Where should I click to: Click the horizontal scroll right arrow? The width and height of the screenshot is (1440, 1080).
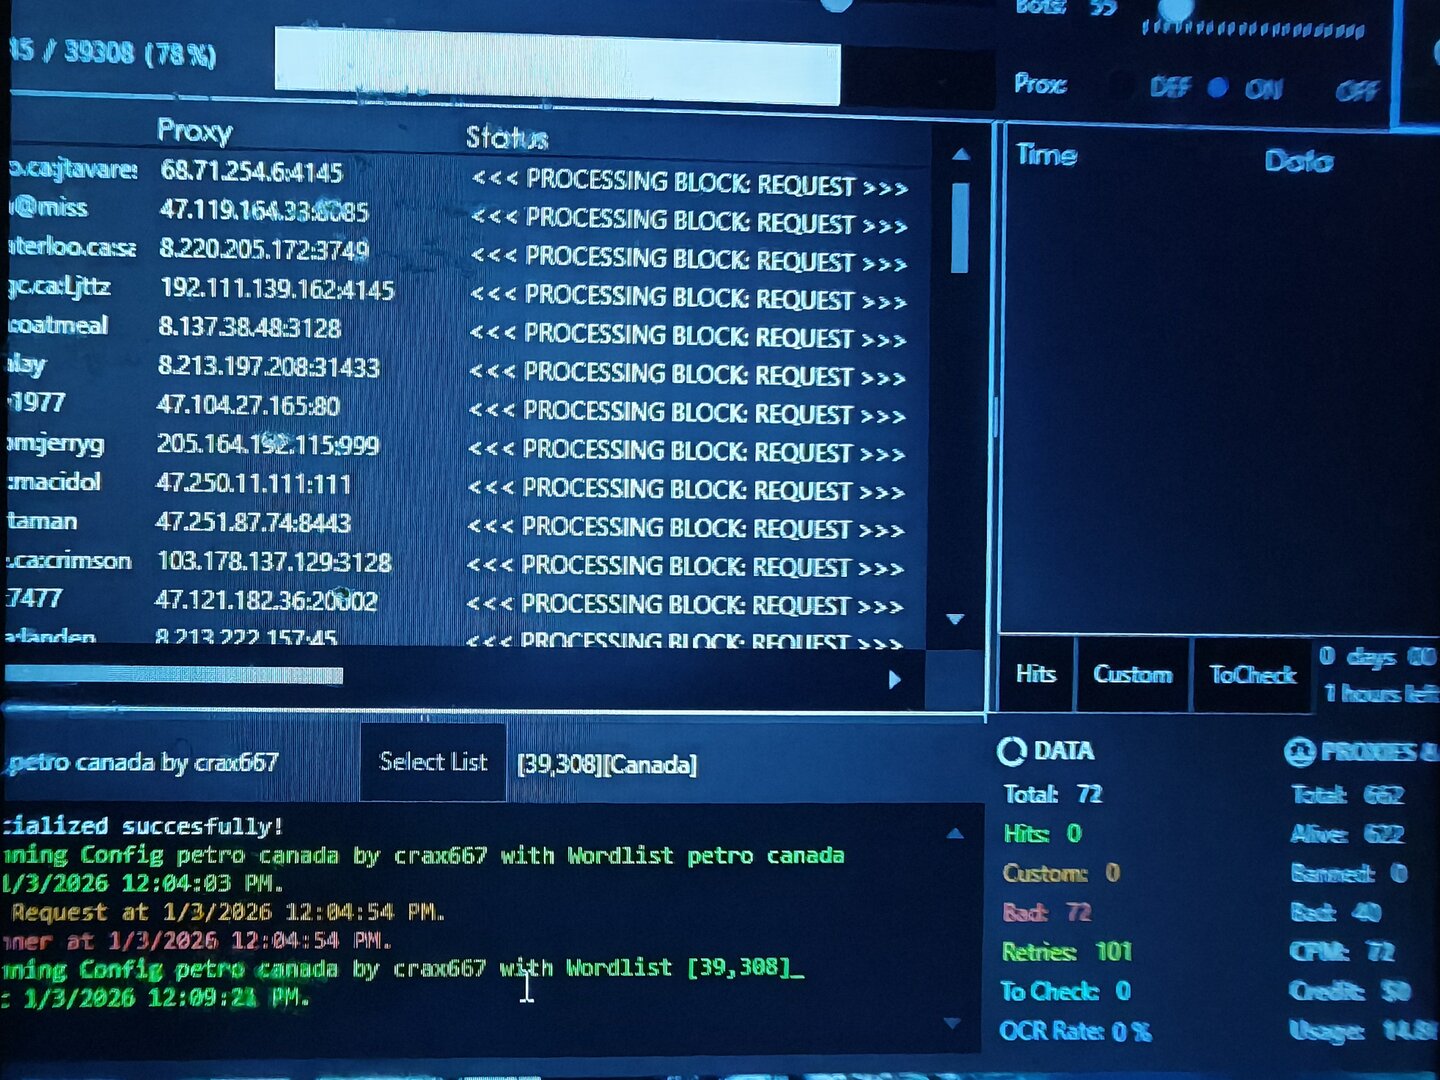pyautogui.click(x=894, y=679)
